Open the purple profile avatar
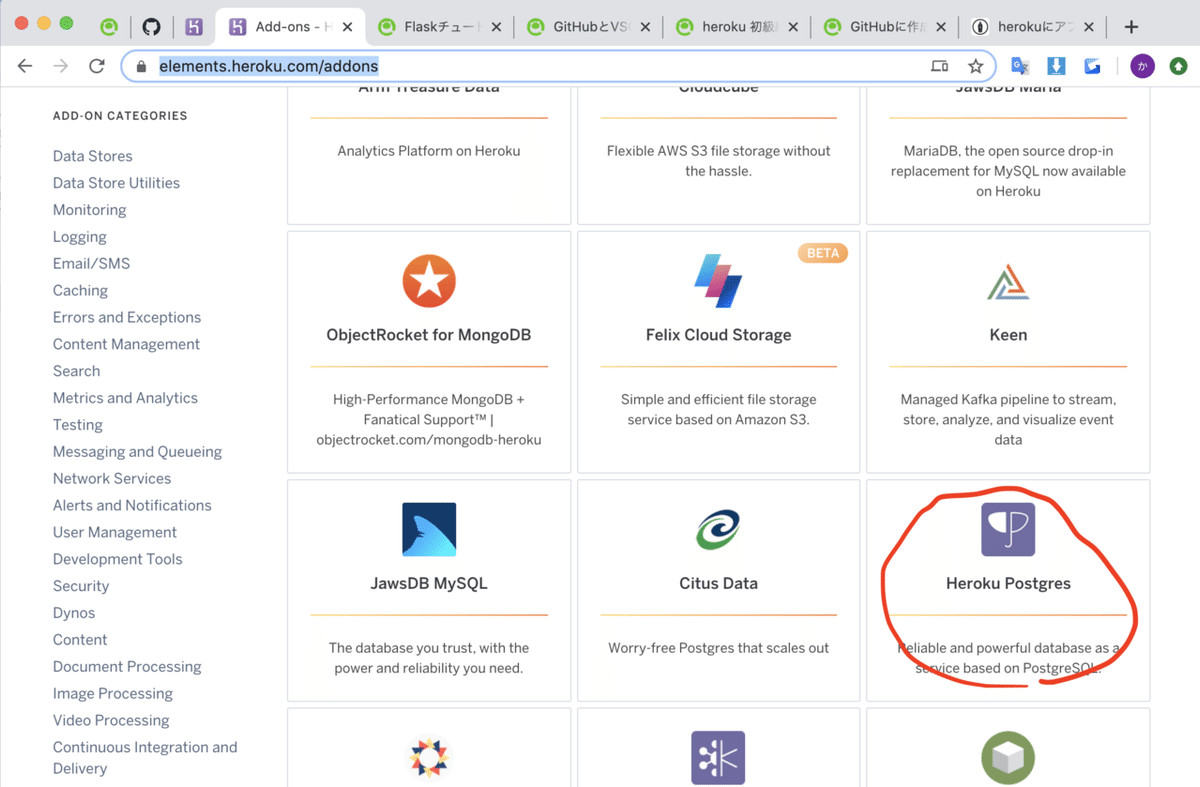 [x=1142, y=66]
